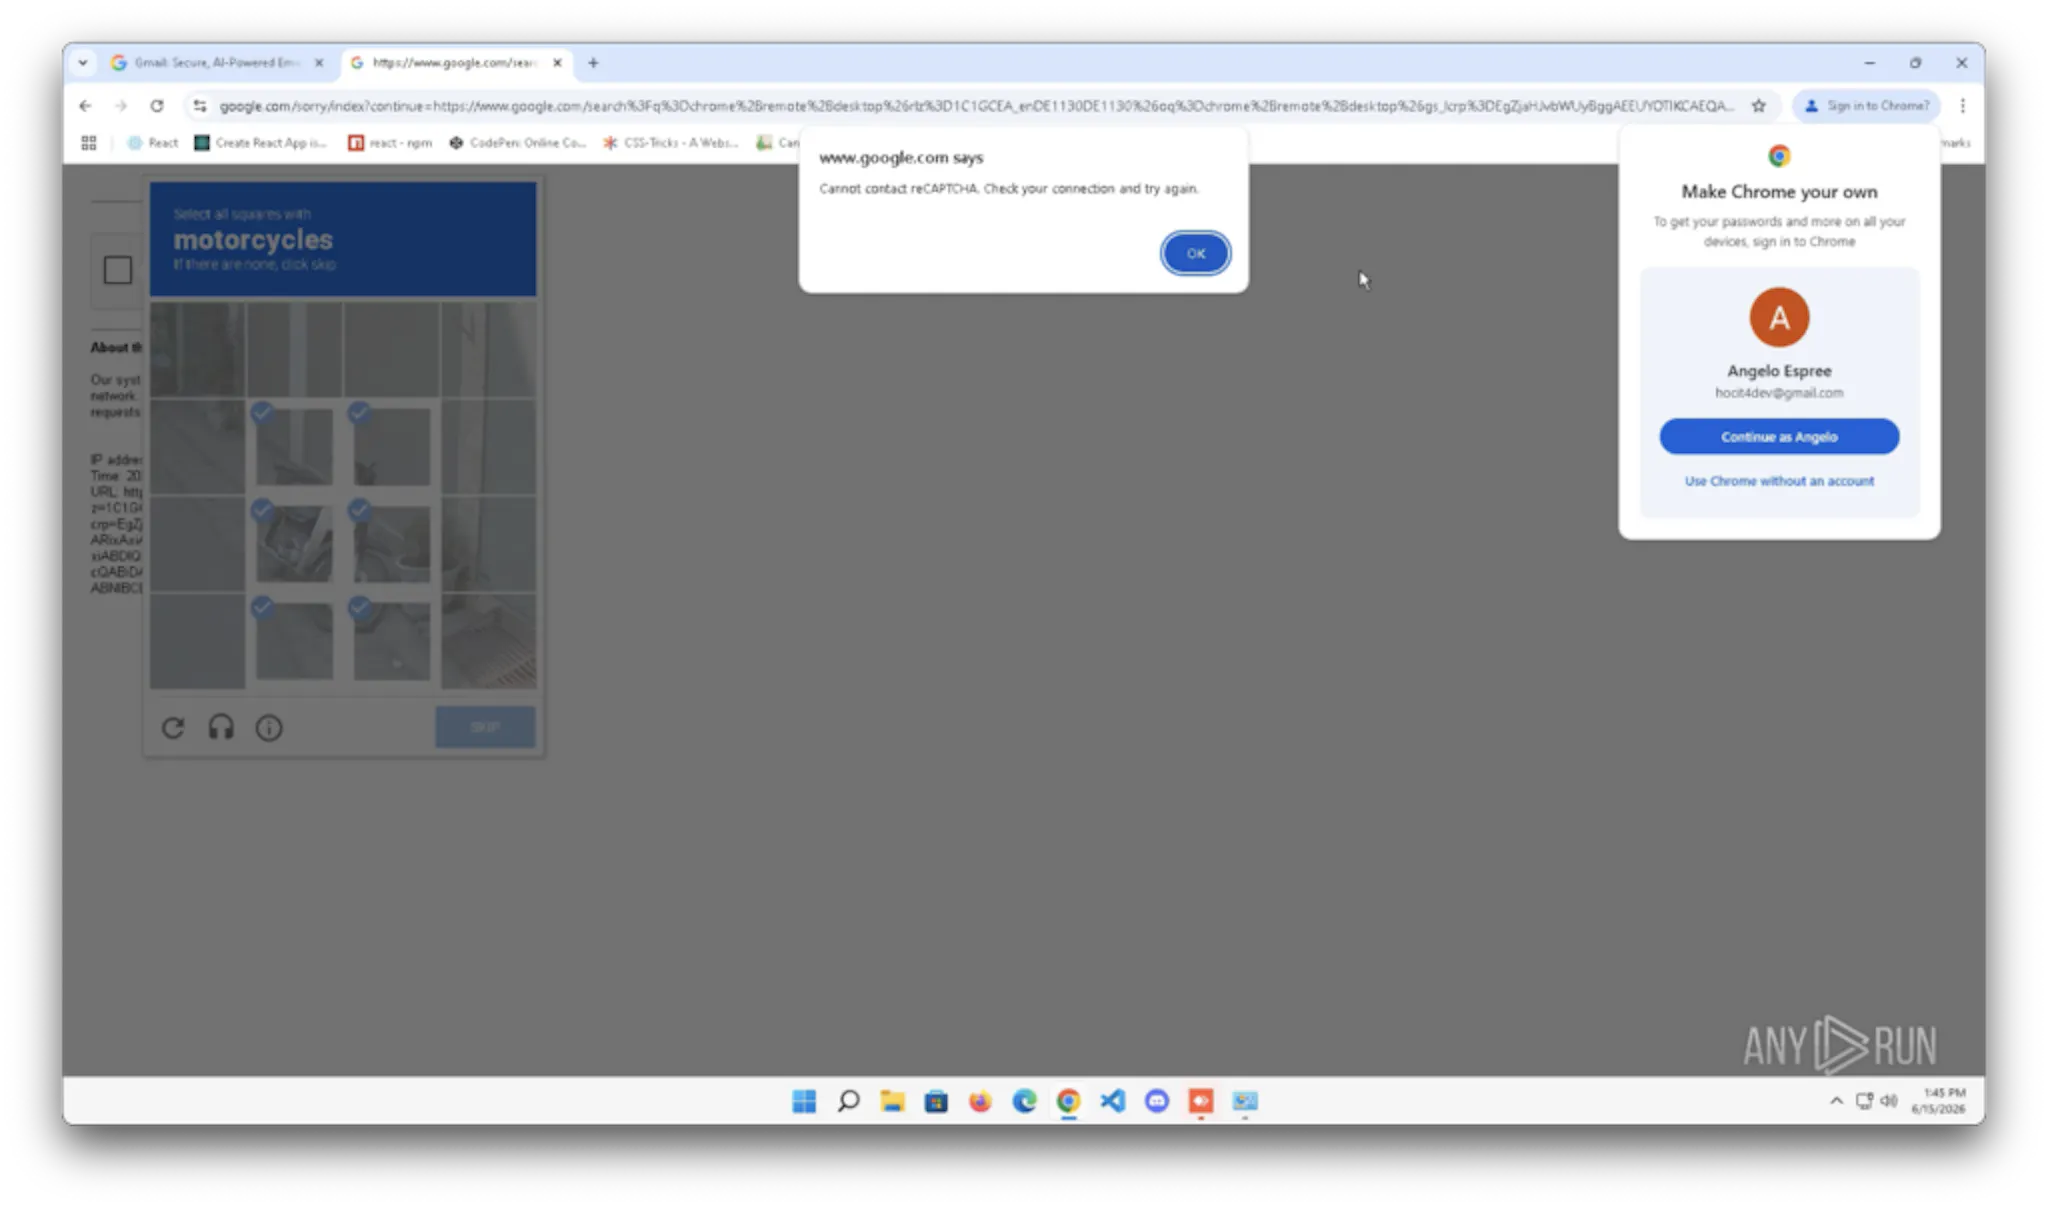Reload the current page

tap(157, 105)
